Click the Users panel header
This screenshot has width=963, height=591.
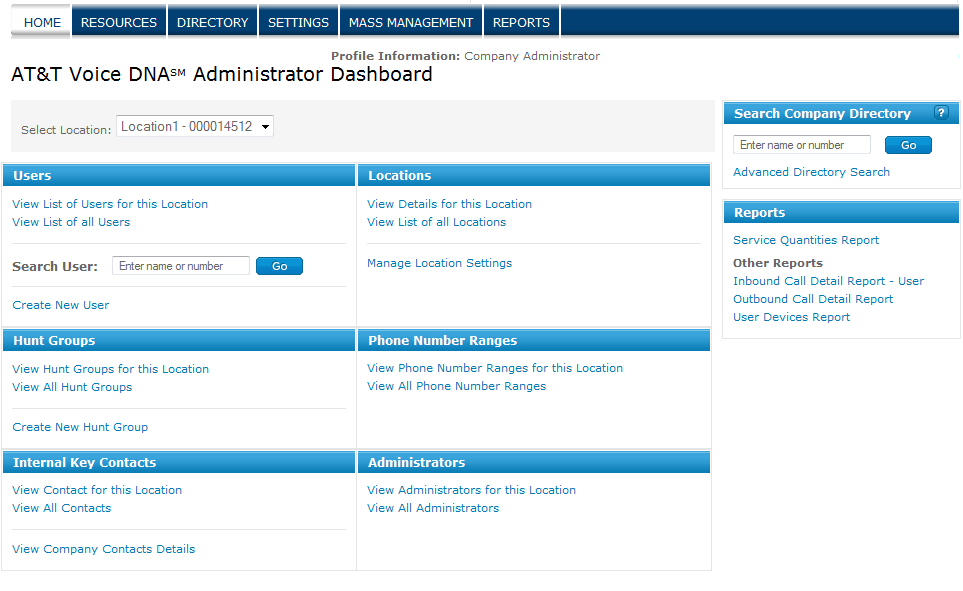tap(179, 175)
